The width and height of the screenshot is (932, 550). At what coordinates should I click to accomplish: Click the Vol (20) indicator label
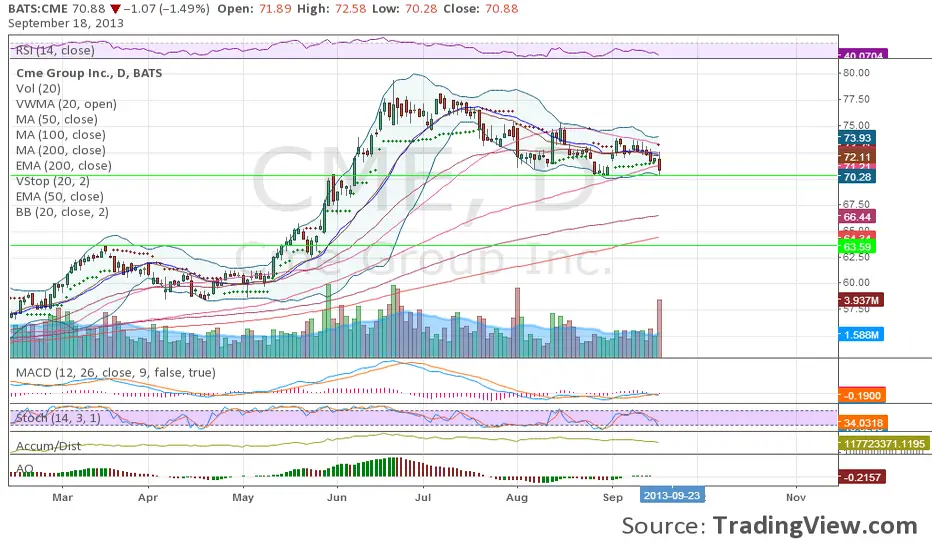pos(38,89)
